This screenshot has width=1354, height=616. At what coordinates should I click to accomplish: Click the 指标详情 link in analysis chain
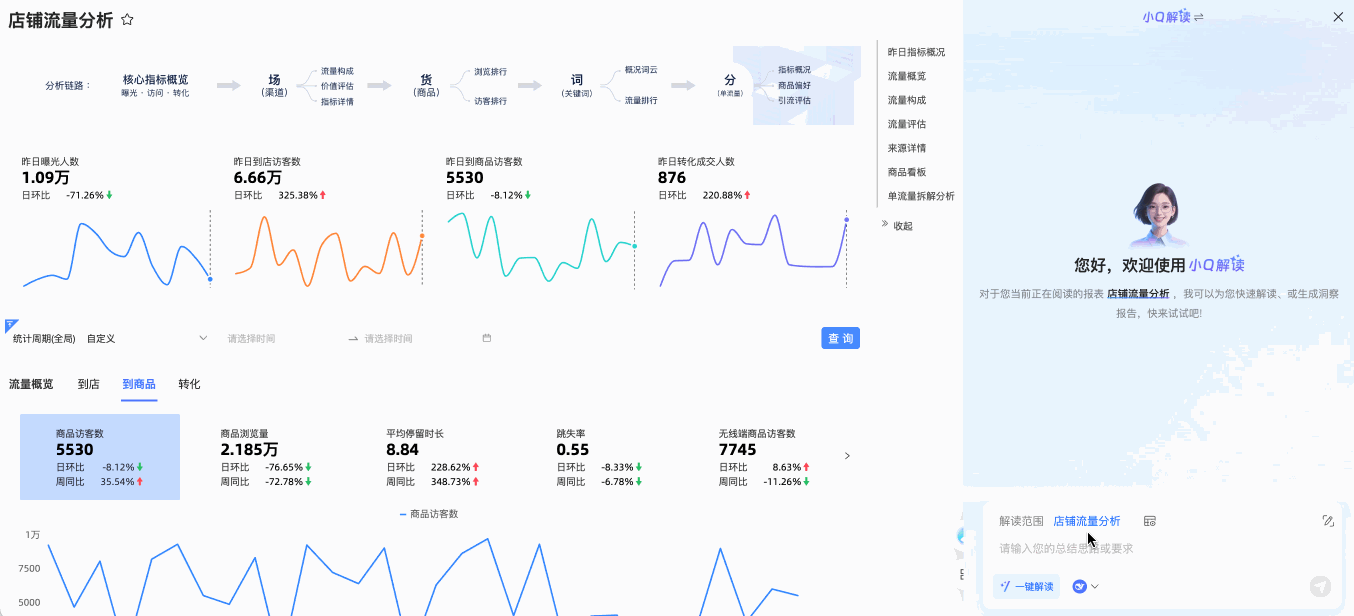[x=337, y=101]
